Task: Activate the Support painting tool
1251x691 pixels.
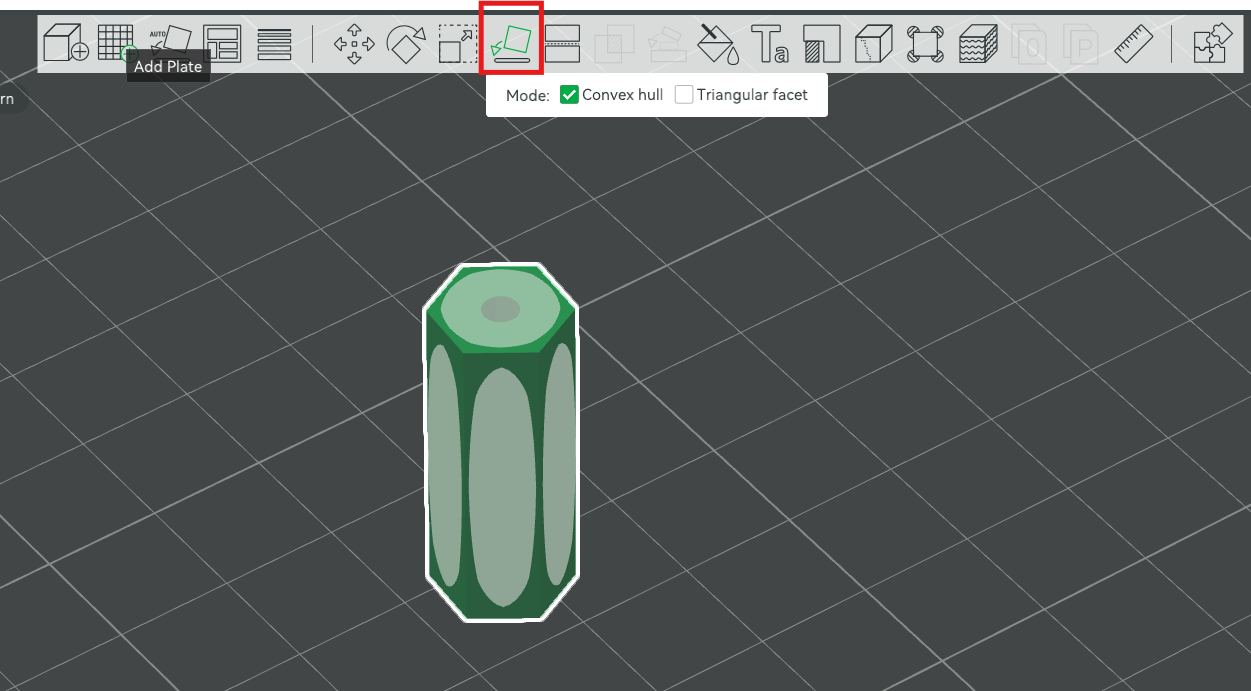Action: 822,44
